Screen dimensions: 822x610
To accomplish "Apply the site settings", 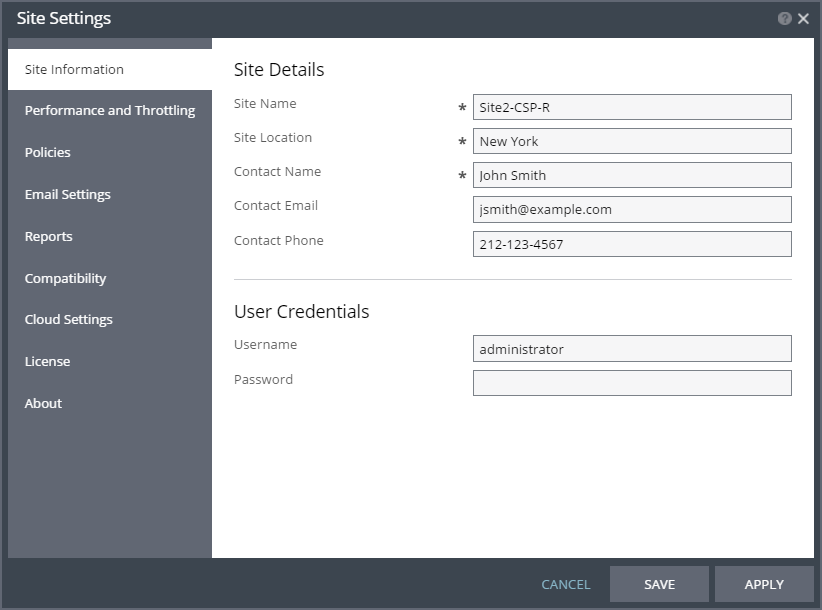I will [x=764, y=584].
